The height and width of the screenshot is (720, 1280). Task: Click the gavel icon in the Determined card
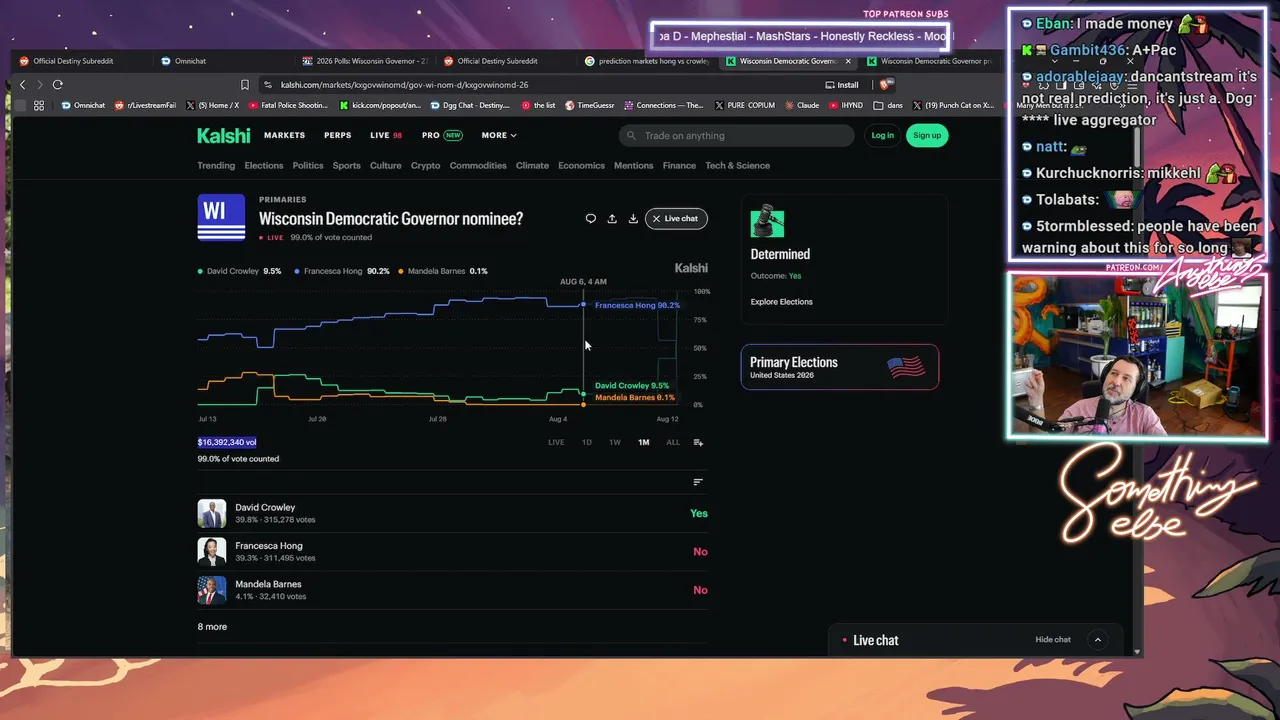coord(767,221)
